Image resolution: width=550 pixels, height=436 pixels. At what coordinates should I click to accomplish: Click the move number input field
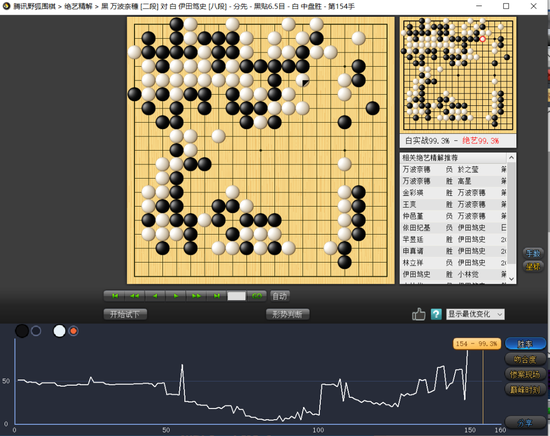pyautogui.click(x=236, y=296)
